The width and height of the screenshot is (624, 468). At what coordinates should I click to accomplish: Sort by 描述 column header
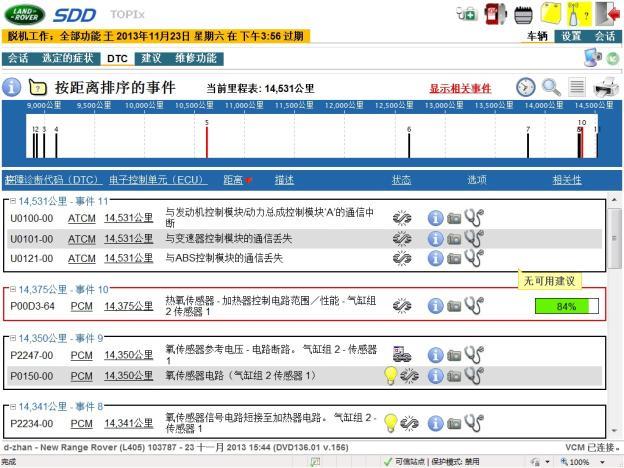(x=284, y=180)
